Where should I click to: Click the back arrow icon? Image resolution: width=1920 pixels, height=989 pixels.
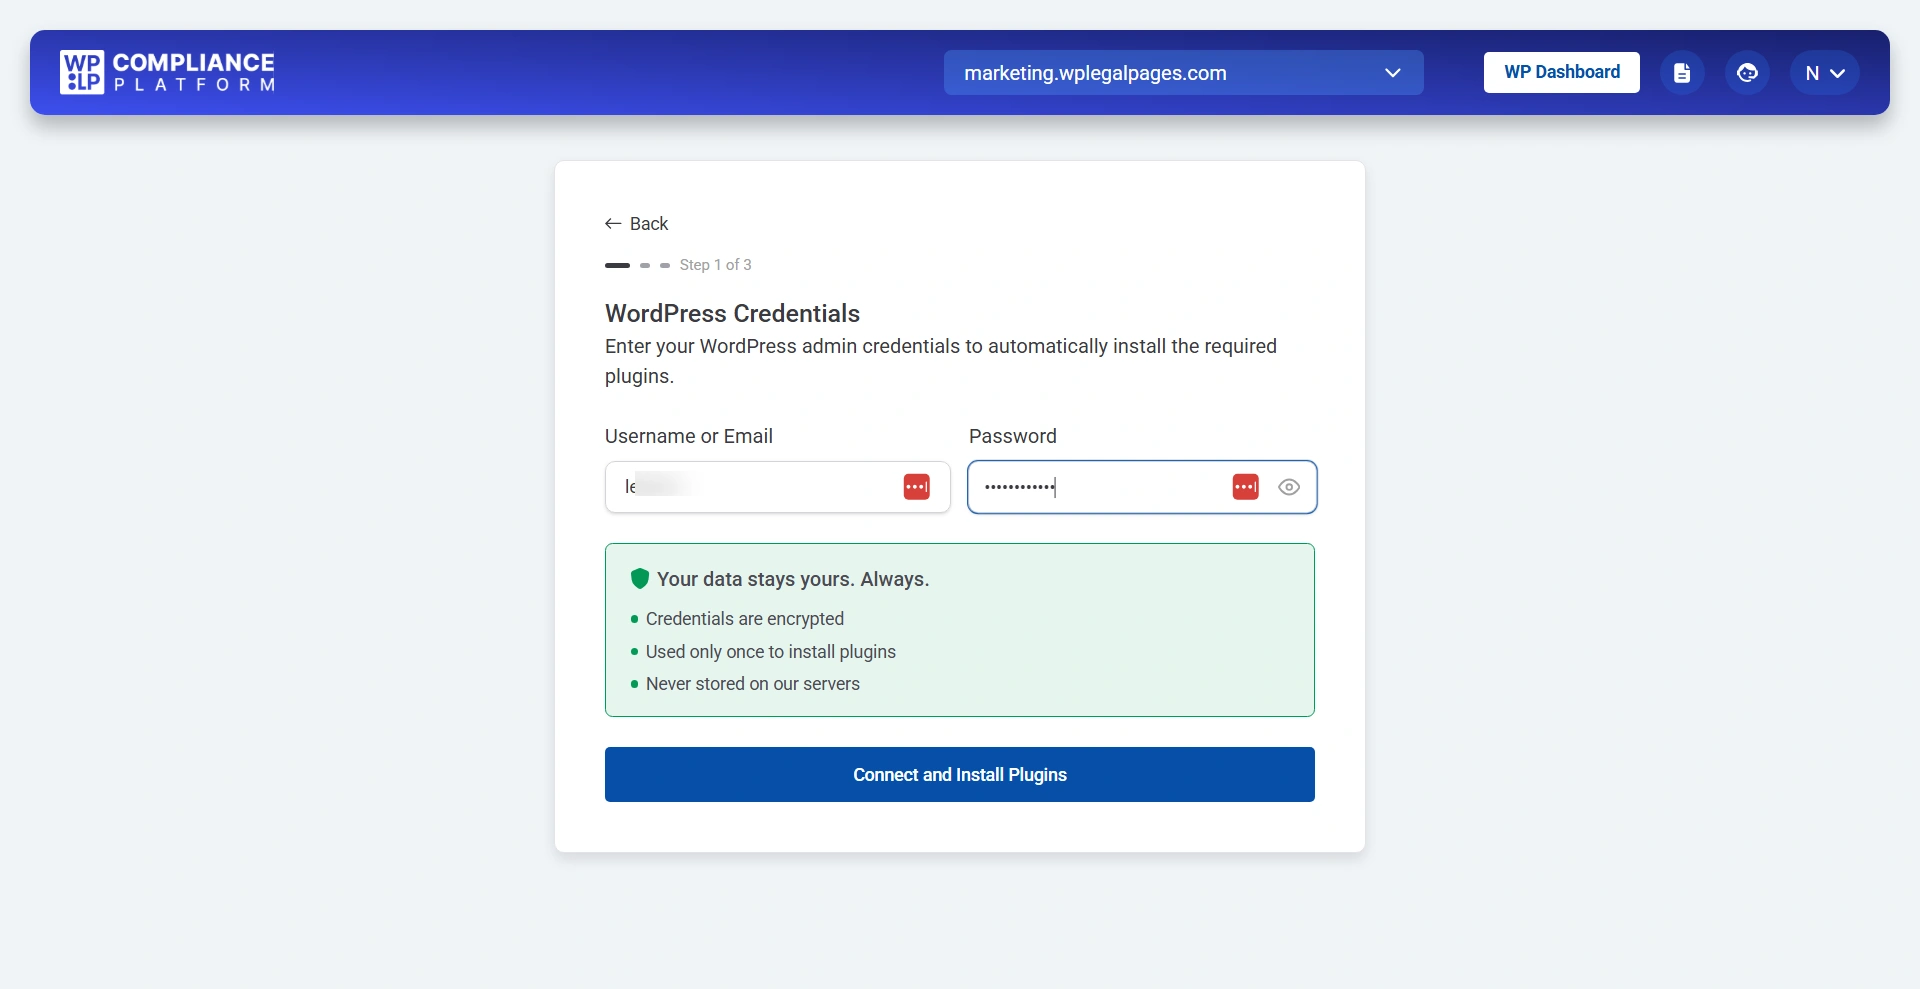pyautogui.click(x=613, y=224)
